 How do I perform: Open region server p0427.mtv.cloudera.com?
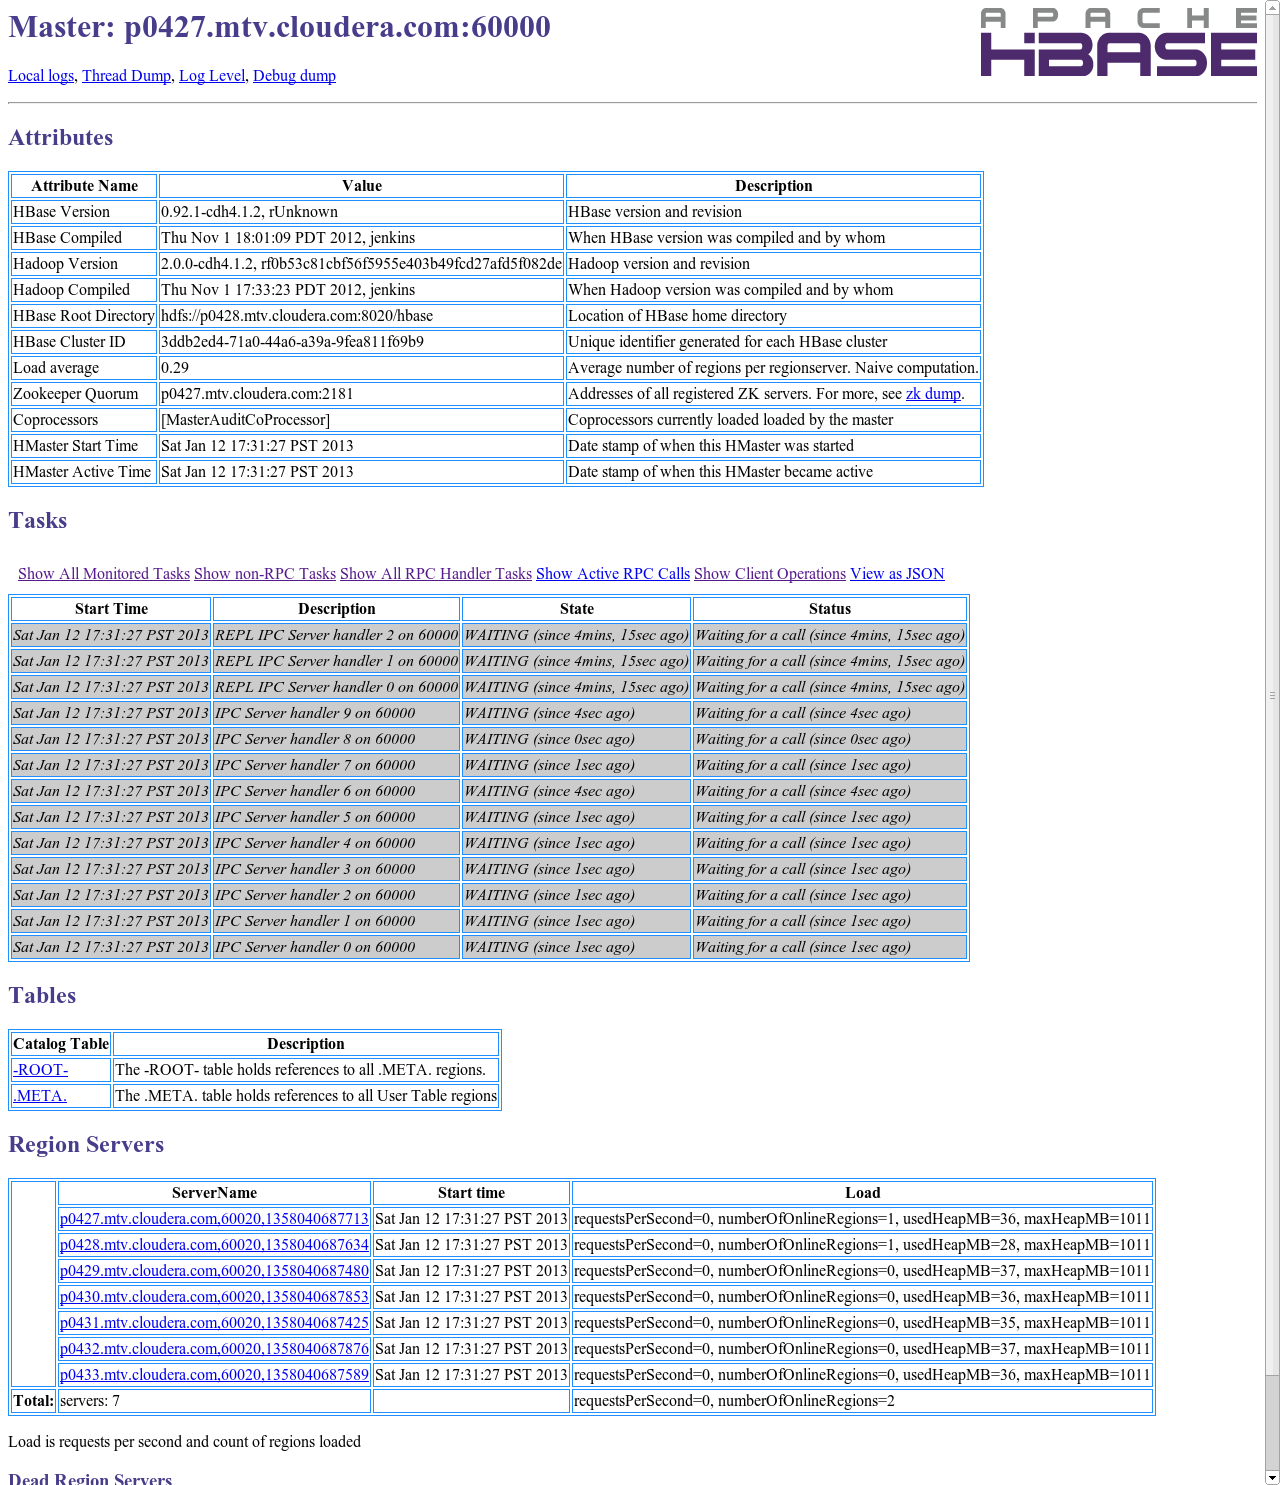(x=214, y=1218)
